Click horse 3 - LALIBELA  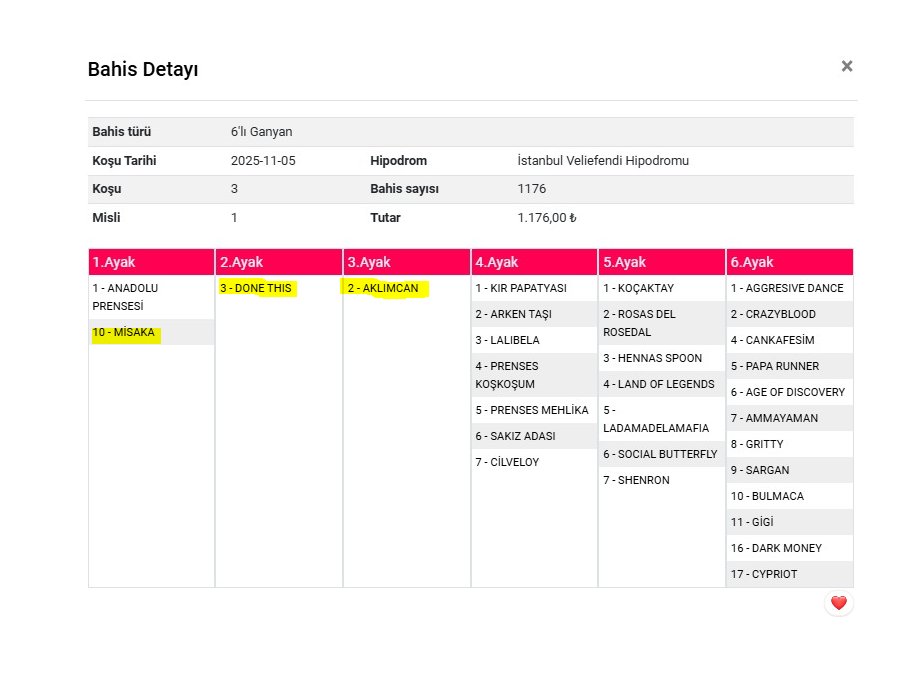point(535,340)
